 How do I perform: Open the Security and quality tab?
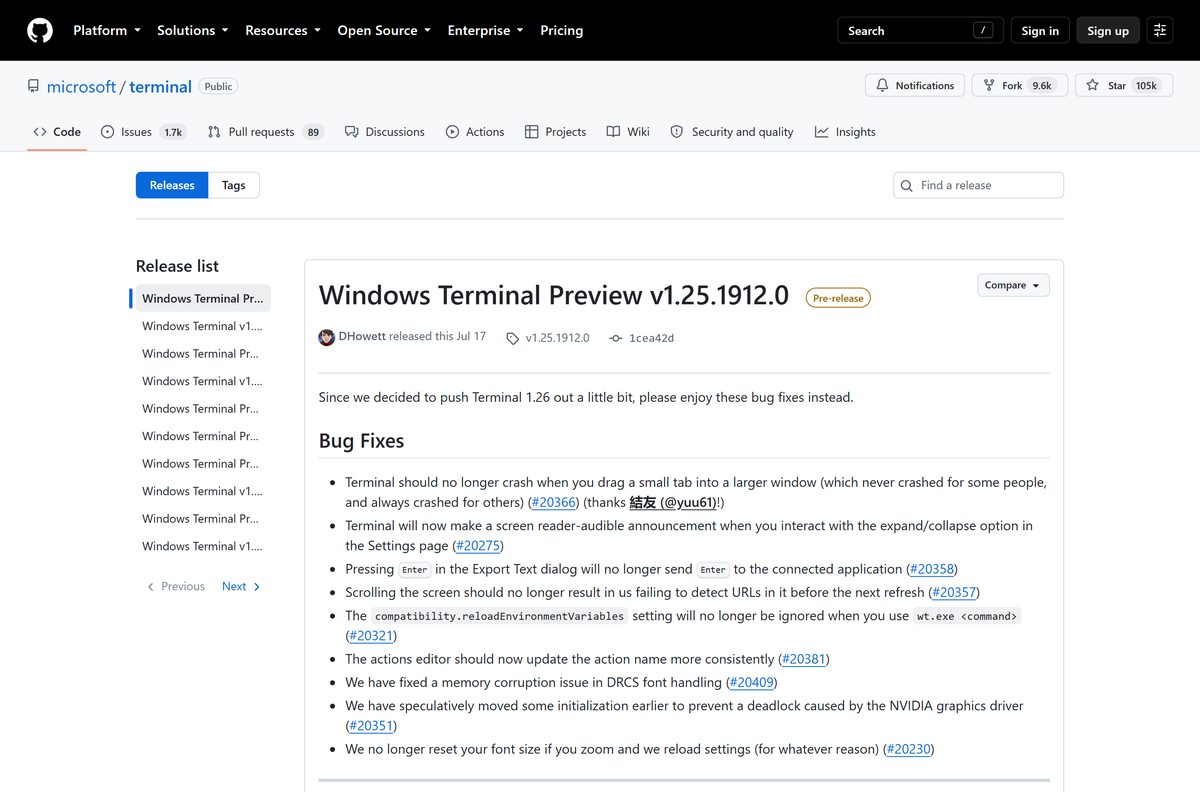click(x=731, y=132)
